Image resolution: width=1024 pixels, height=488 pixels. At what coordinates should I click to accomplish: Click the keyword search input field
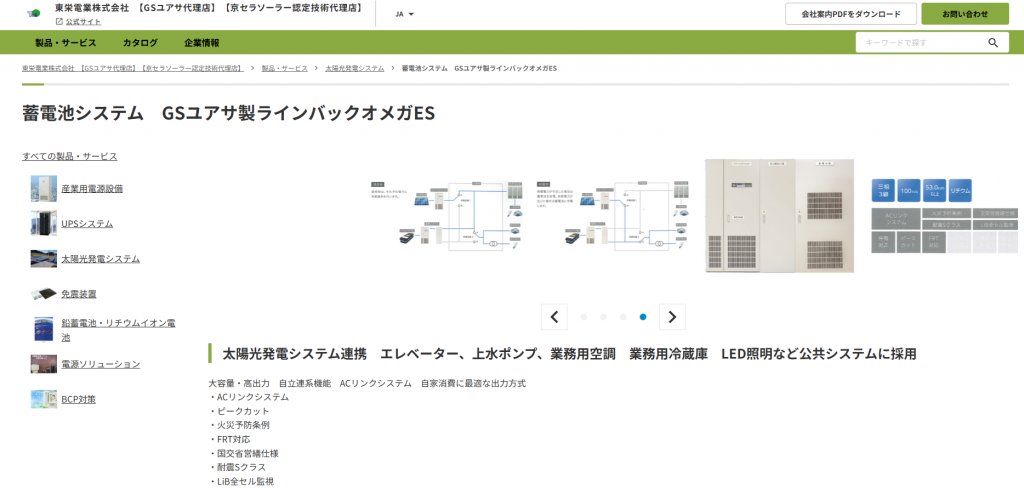coord(918,43)
